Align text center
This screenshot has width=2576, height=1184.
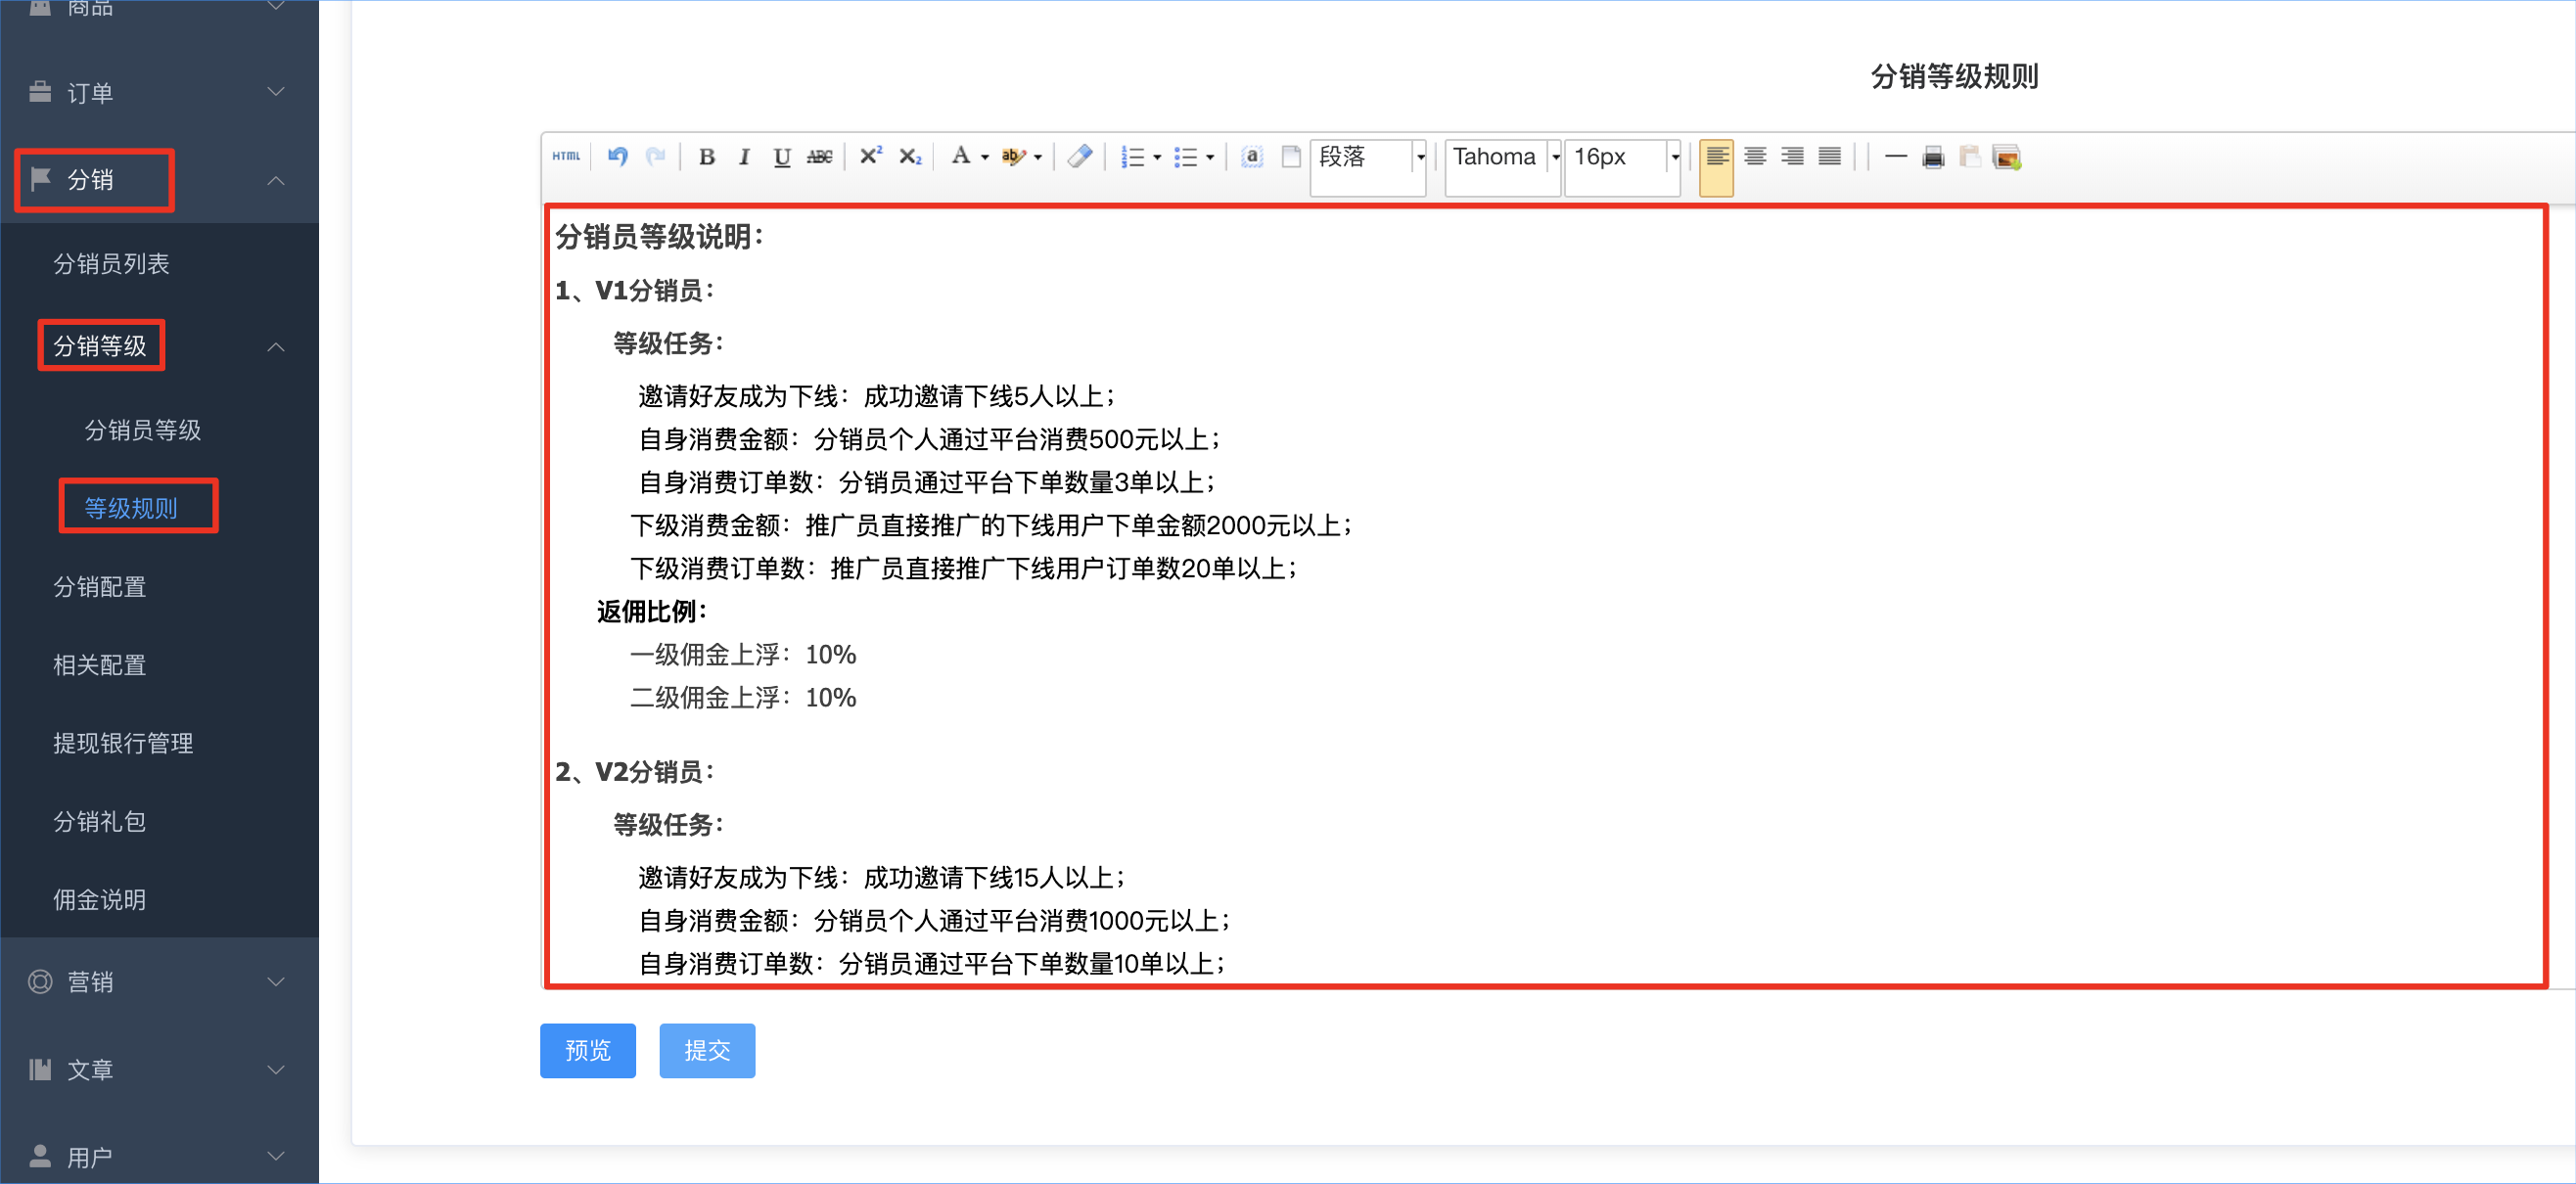(1755, 157)
